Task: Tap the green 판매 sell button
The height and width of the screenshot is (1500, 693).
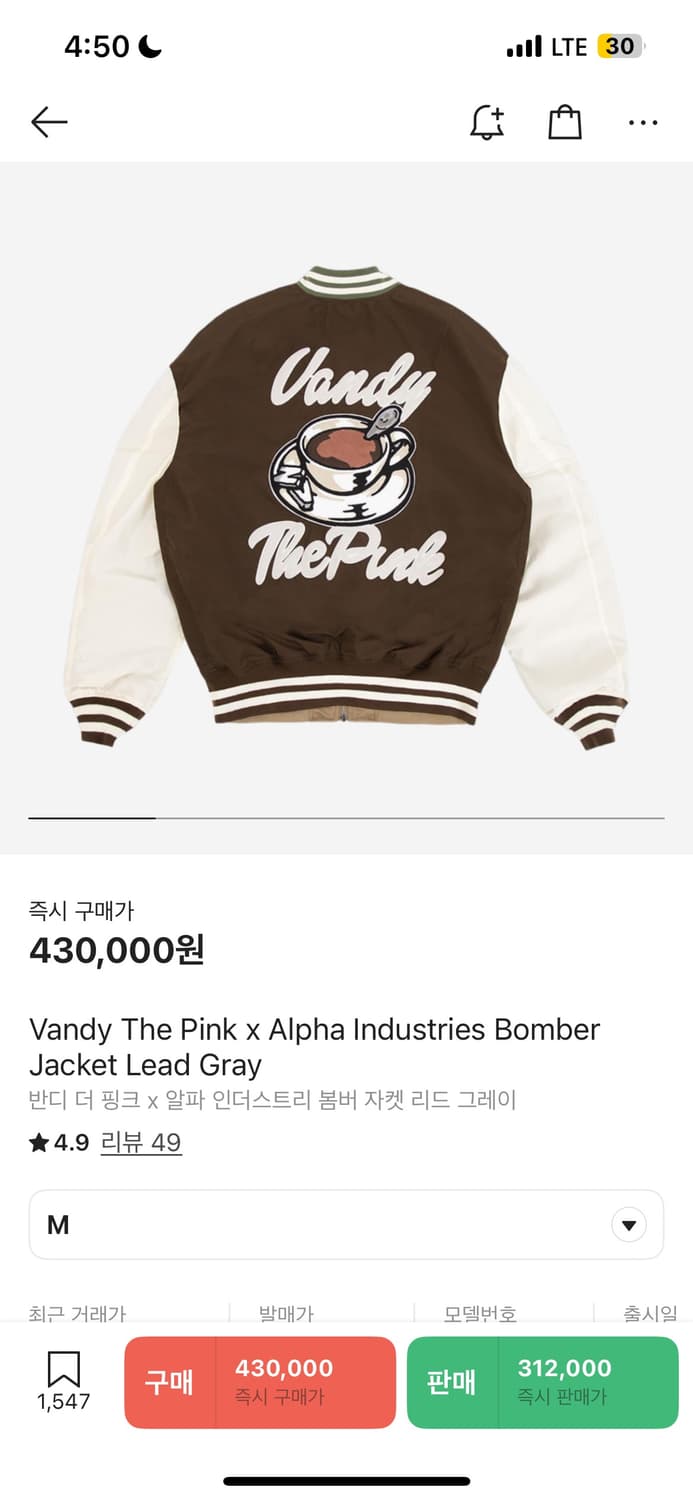Action: pos(543,1382)
